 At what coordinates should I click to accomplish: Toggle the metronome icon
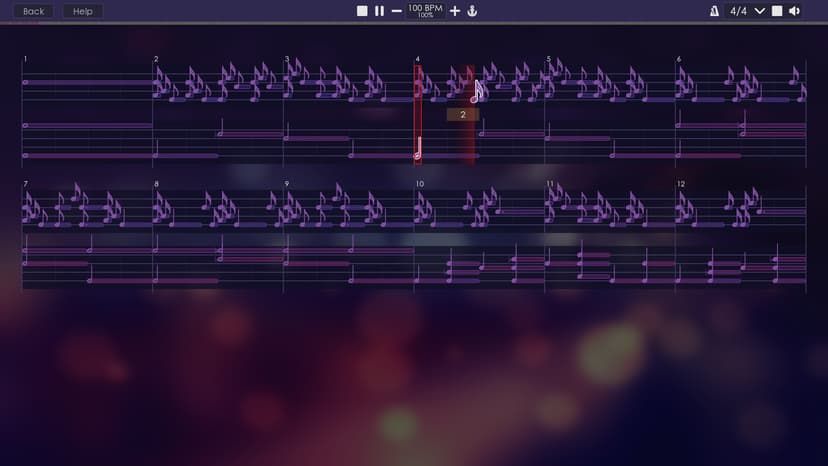[714, 11]
